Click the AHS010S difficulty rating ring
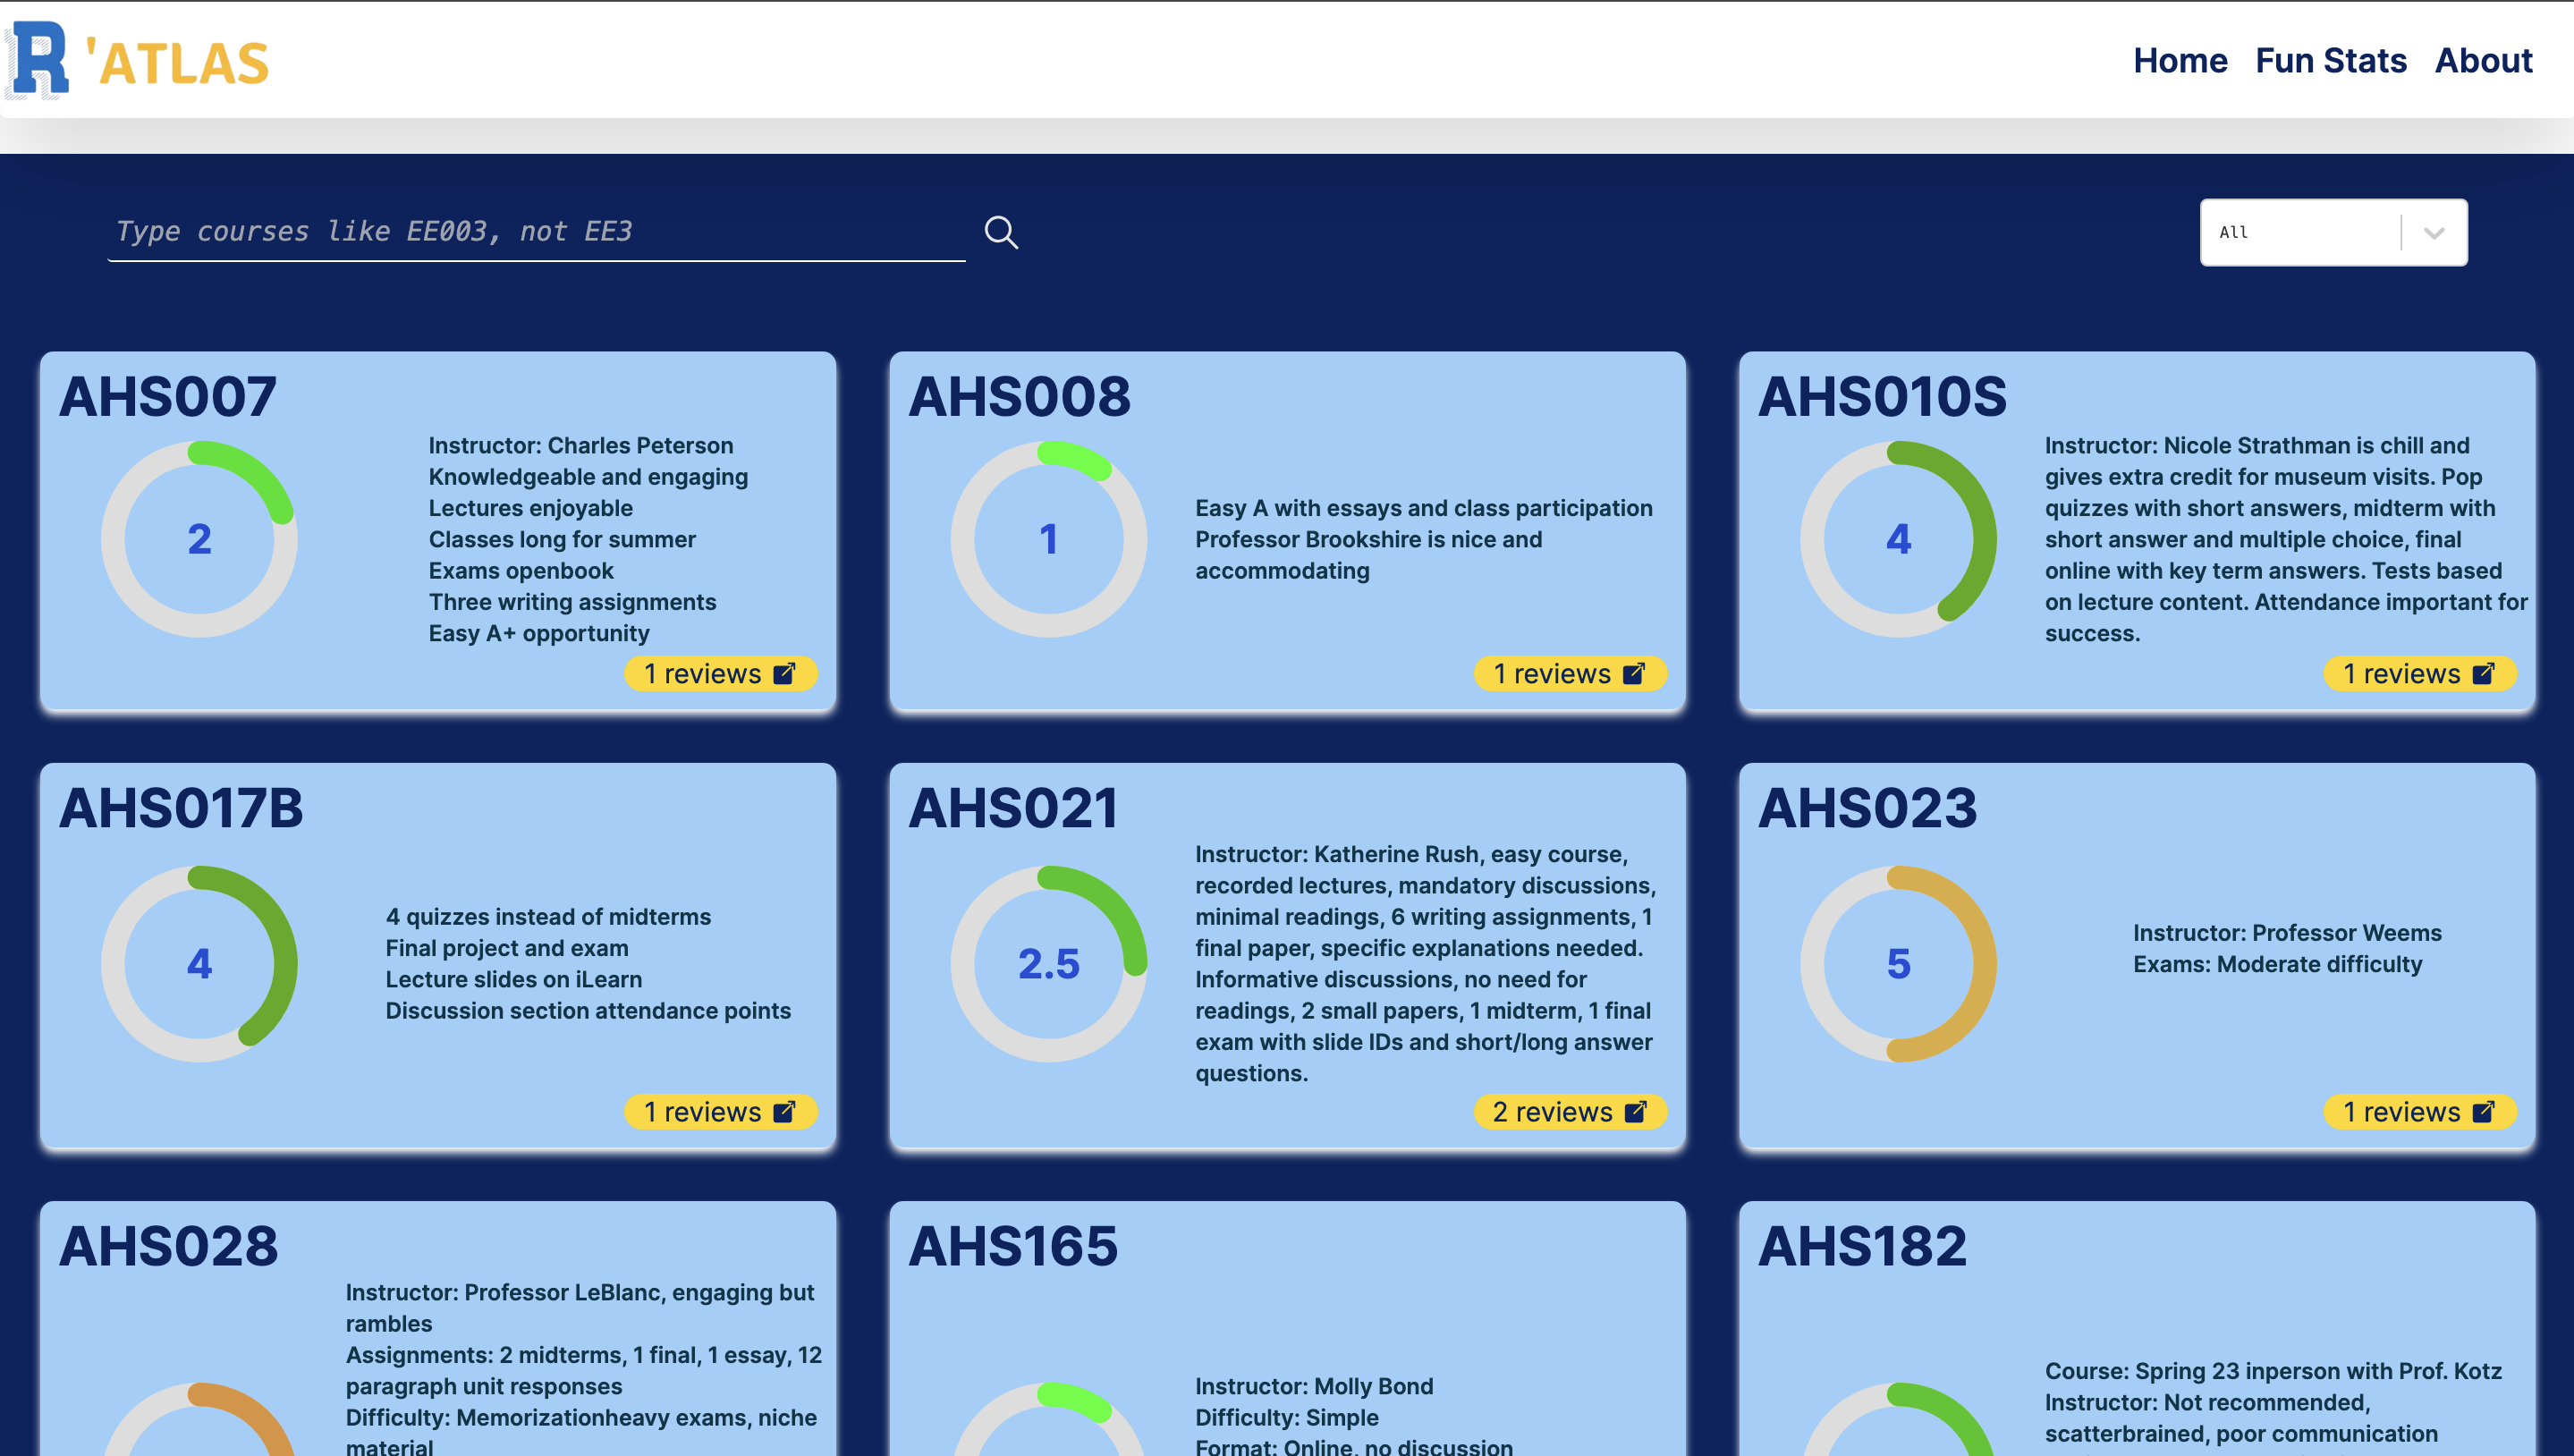This screenshot has width=2574, height=1456. (x=1898, y=539)
